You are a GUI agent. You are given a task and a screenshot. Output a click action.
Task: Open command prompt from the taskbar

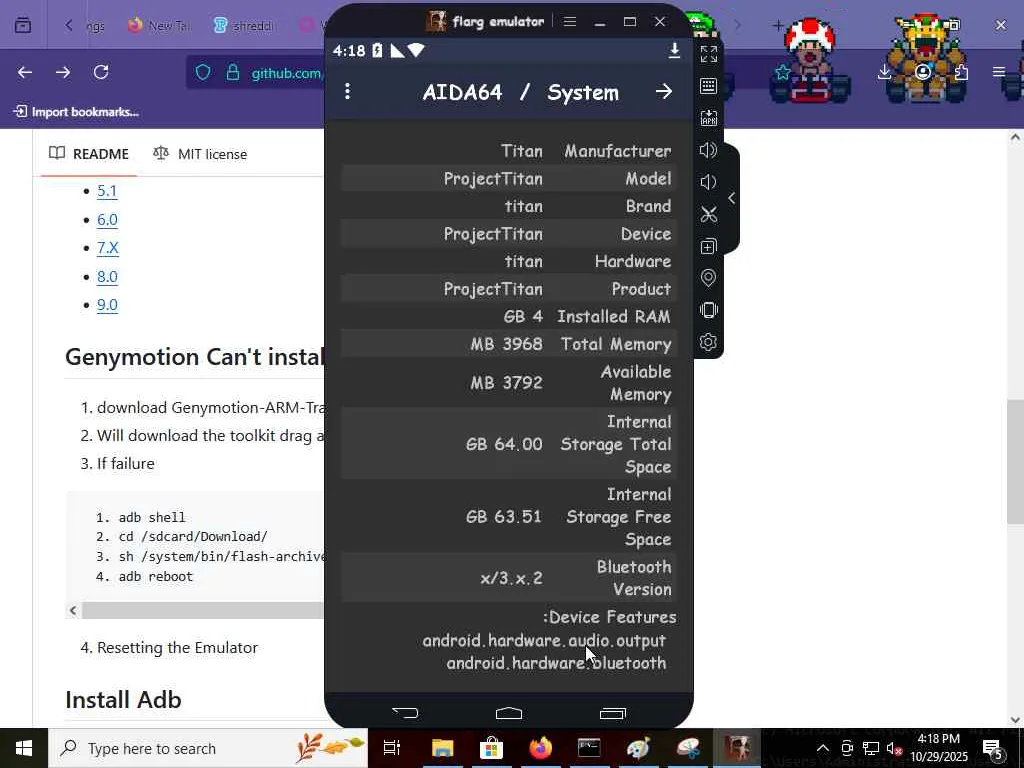(x=589, y=748)
